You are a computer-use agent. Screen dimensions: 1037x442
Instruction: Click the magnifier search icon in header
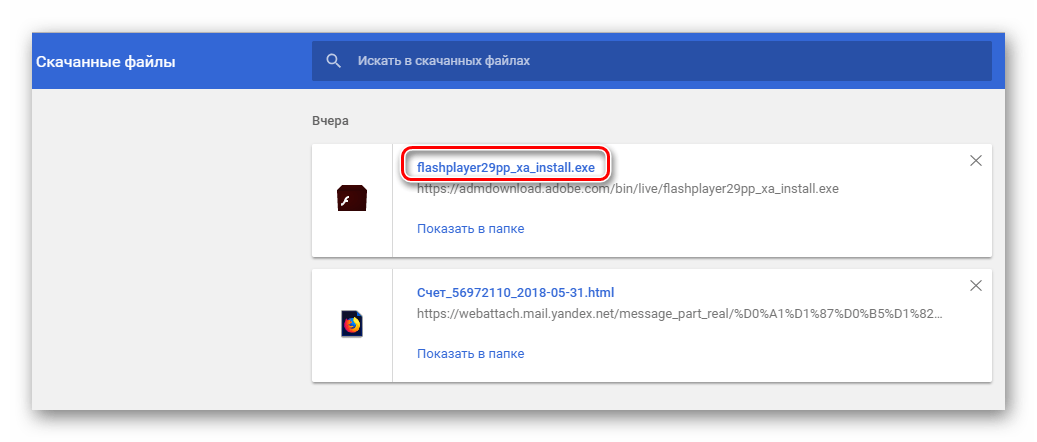[333, 61]
